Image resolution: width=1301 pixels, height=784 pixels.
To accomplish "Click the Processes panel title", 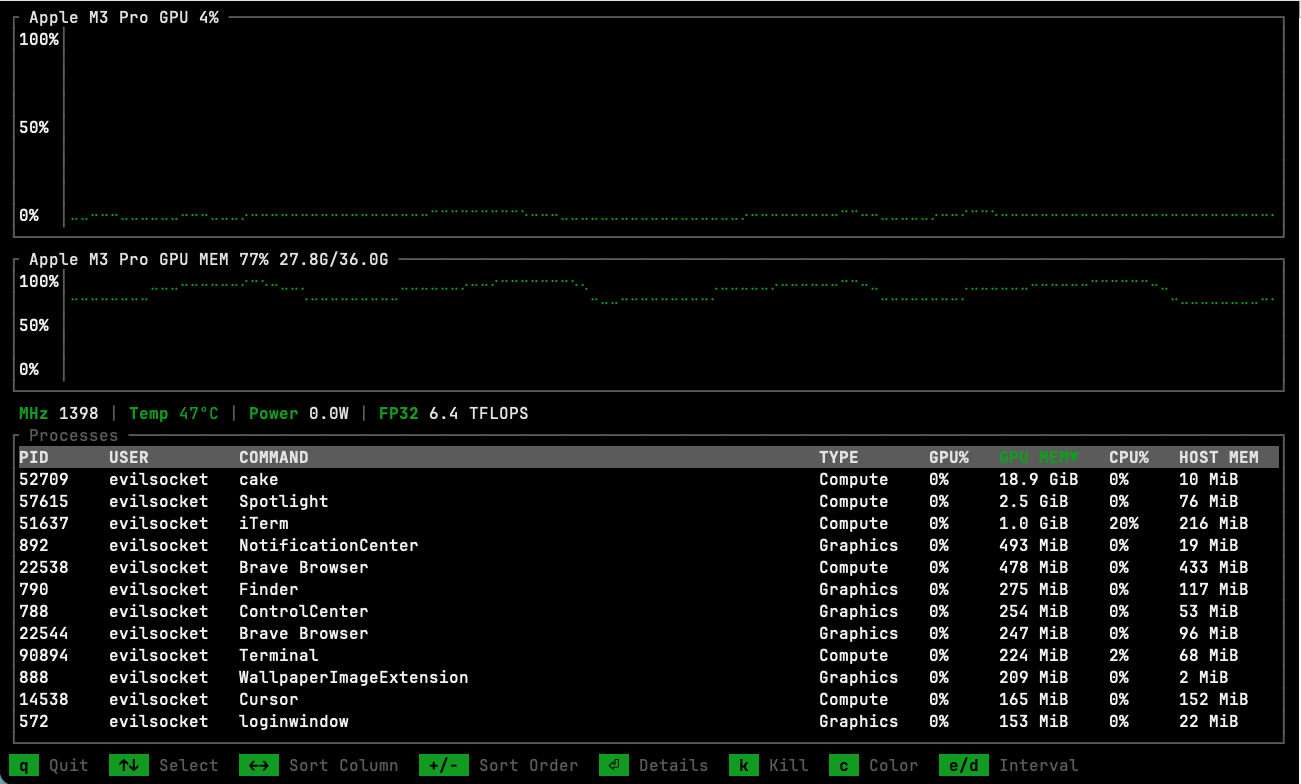I will 74,435.
